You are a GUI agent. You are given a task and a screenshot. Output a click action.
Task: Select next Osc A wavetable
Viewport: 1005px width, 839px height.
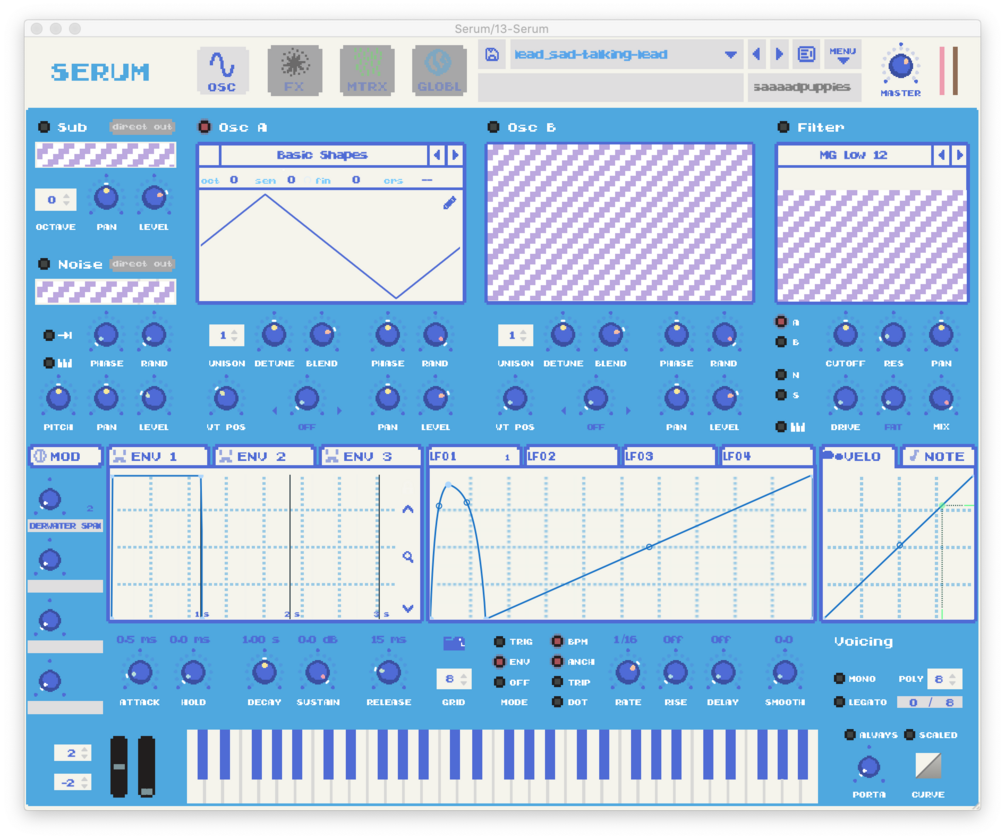coord(455,154)
